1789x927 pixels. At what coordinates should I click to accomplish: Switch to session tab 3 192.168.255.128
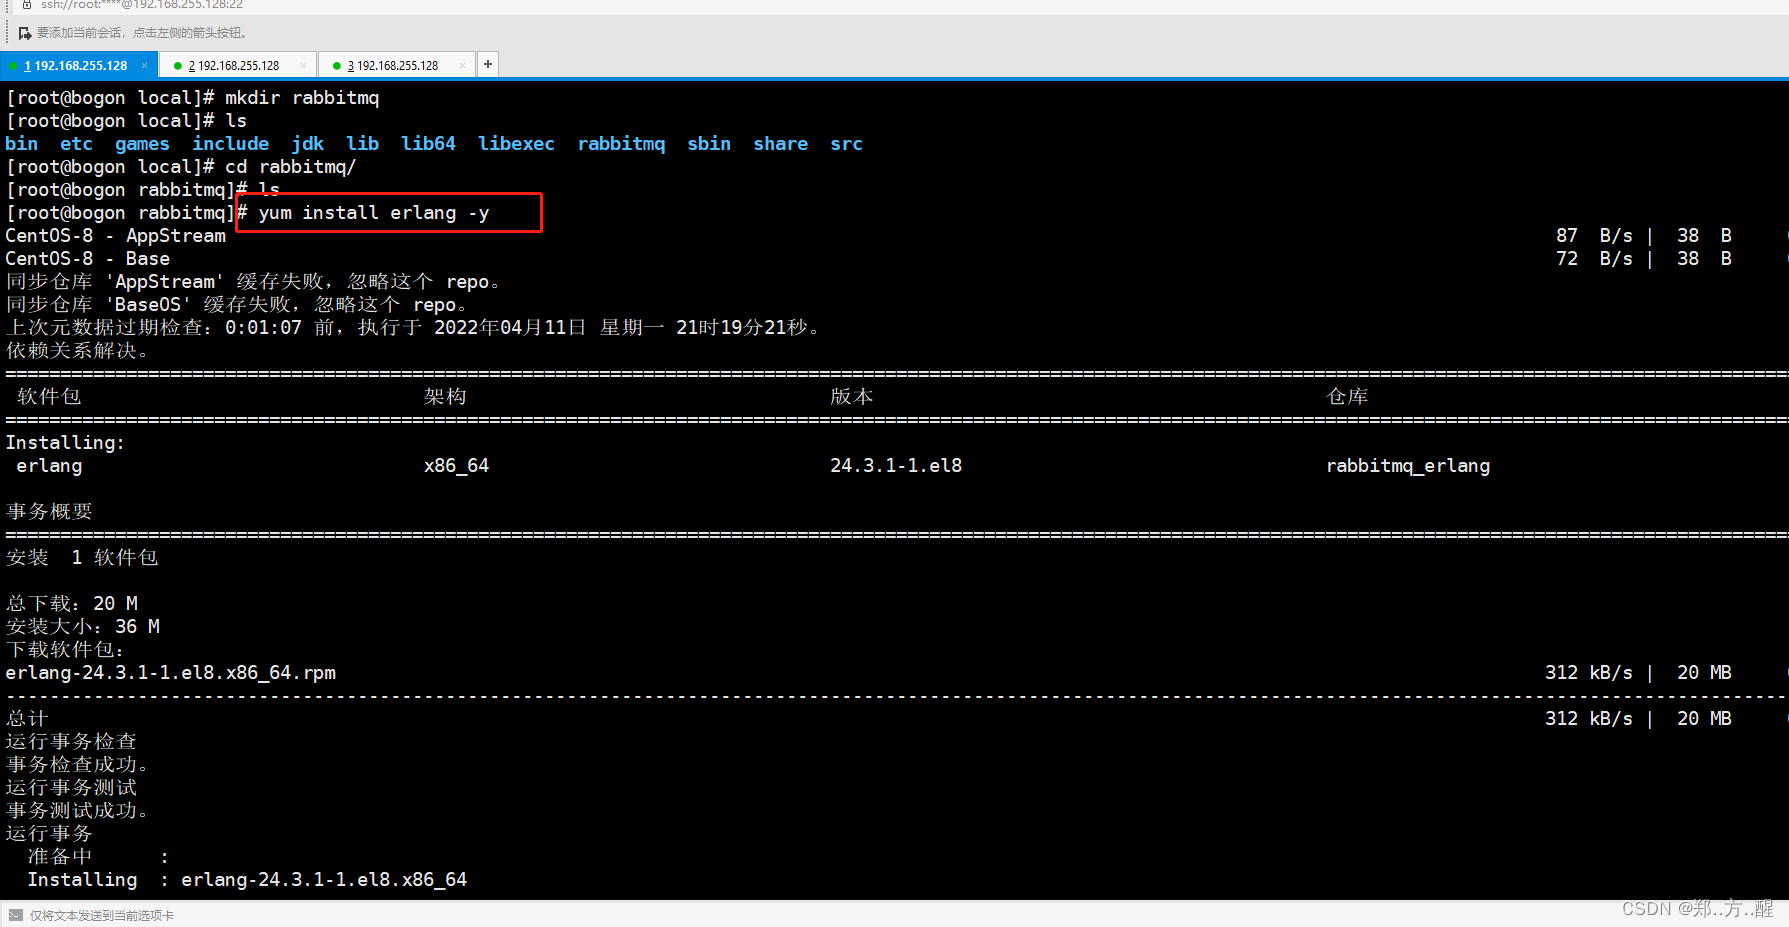tap(393, 66)
